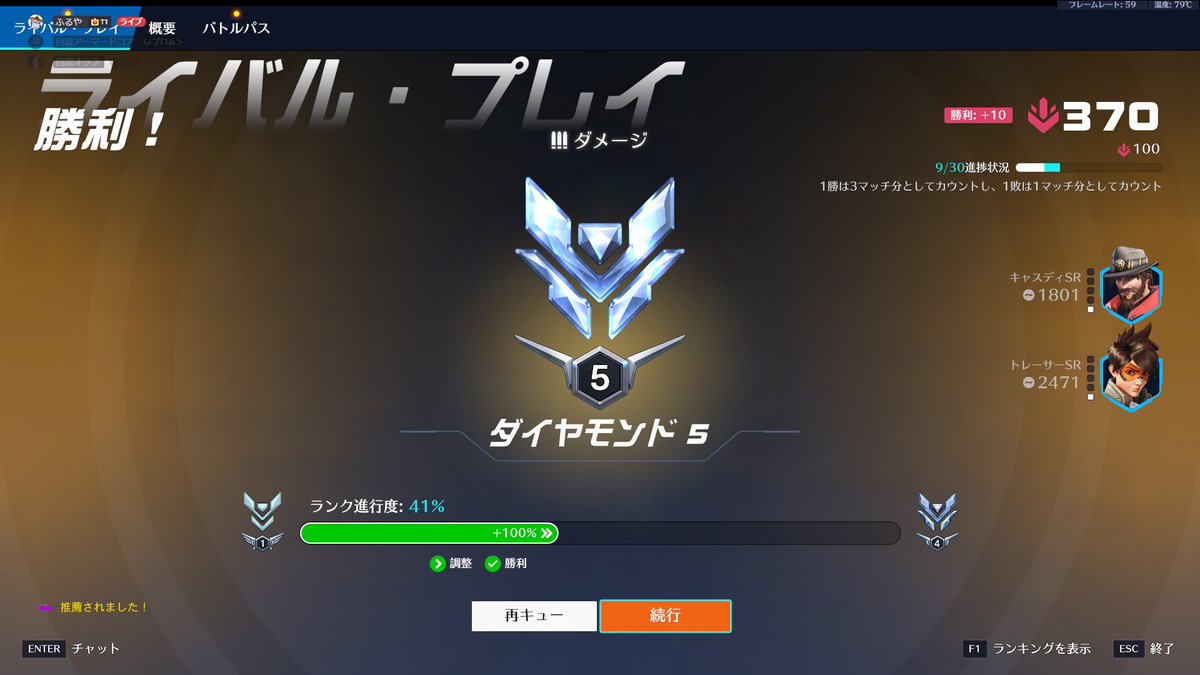Click the Cassidy hero portrait
This screenshot has height=675, width=1200.
coord(1131,284)
